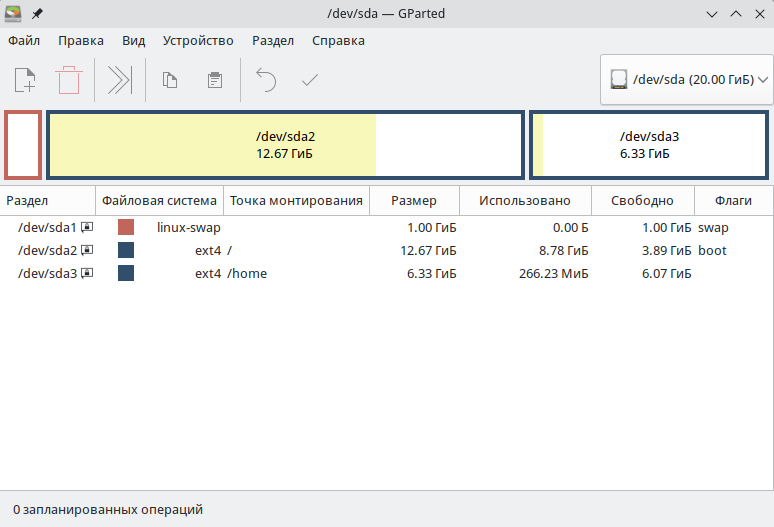Click the linux-swap color swatch for /dev/sda1
774x527 pixels.
(126, 227)
